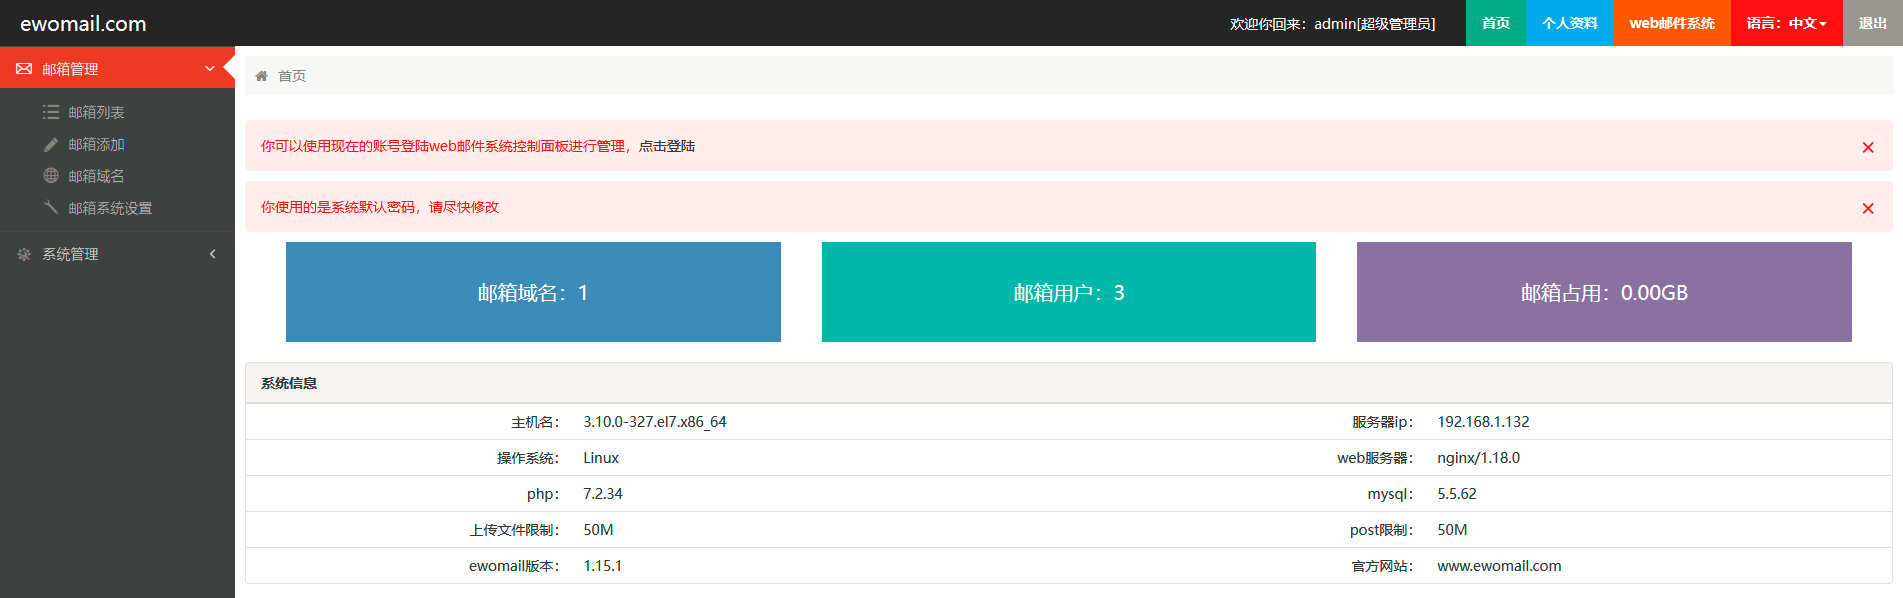Click the 邮箱占用：0.00GB purple card

coord(1604,292)
